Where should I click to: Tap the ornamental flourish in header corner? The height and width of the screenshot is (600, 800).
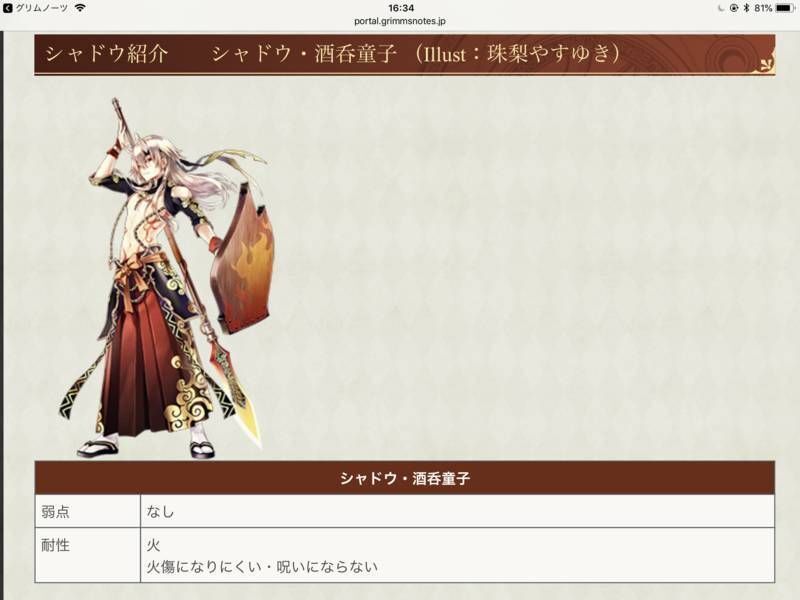coord(765,65)
